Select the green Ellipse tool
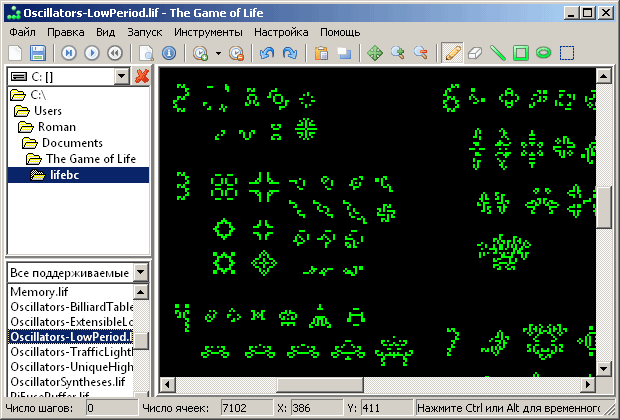This screenshot has height=420, width=620. tap(544, 53)
